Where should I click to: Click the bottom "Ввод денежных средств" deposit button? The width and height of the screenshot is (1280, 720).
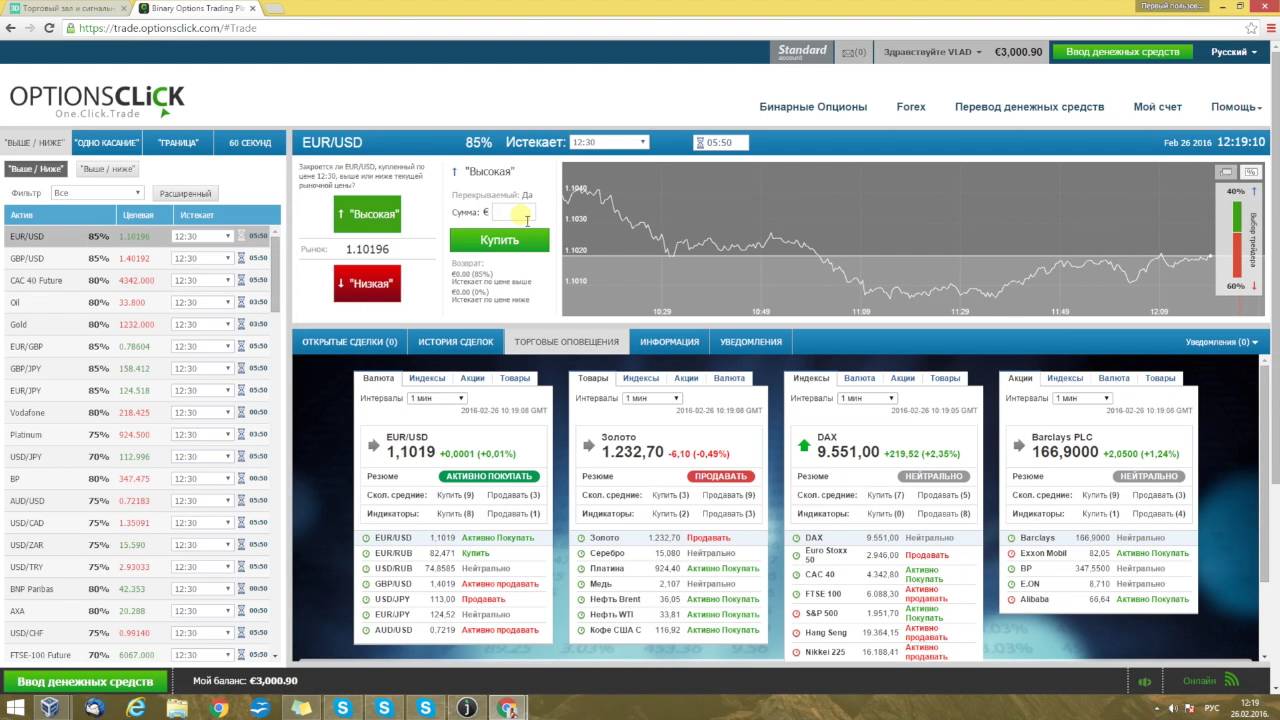(x=85, y=681)
